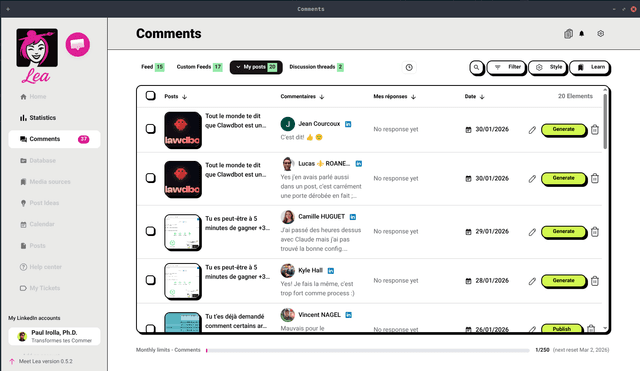
Task: Open the Style button
Action: coord(548,67)
